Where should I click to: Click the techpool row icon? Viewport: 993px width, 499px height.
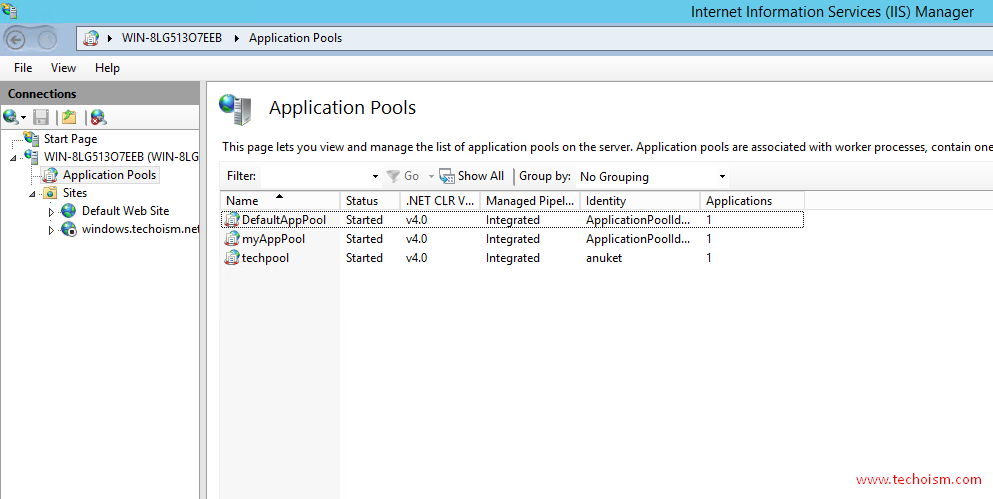point(232,258)
